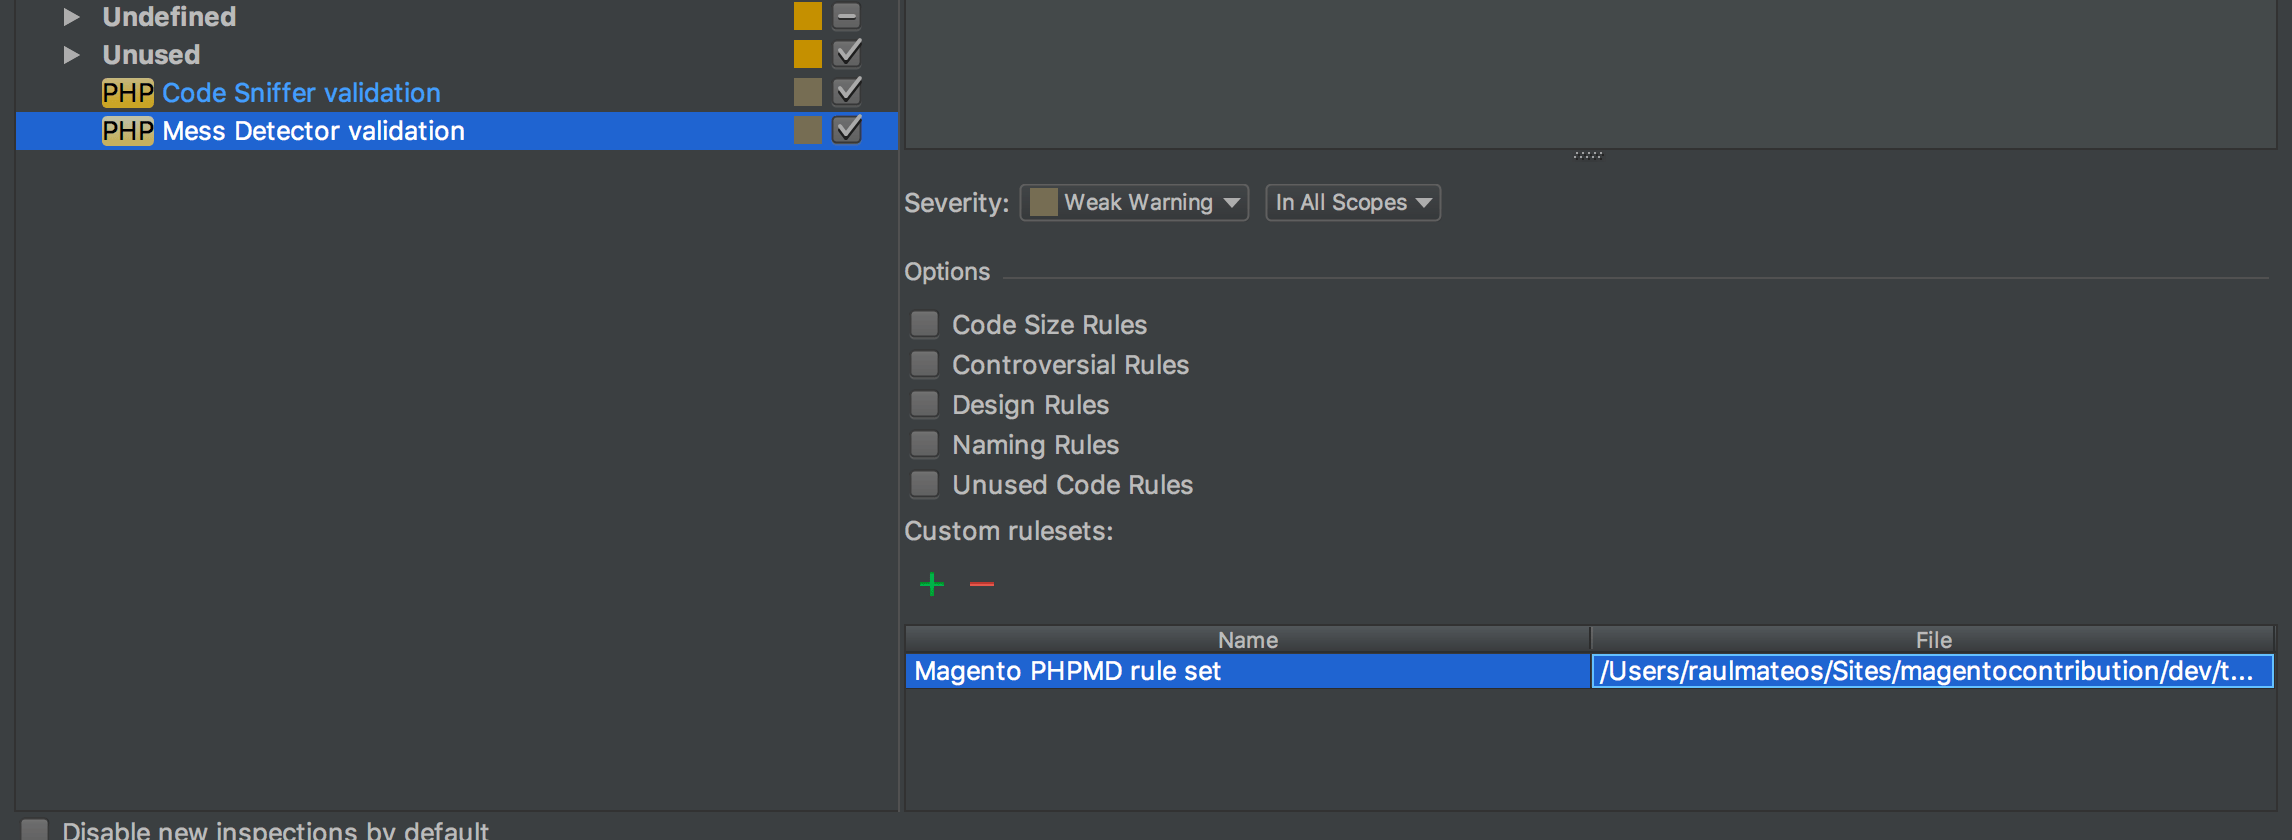Click the ruleset file path cell
Screen dimensions: 2292x840
(x=1932, y=671)
